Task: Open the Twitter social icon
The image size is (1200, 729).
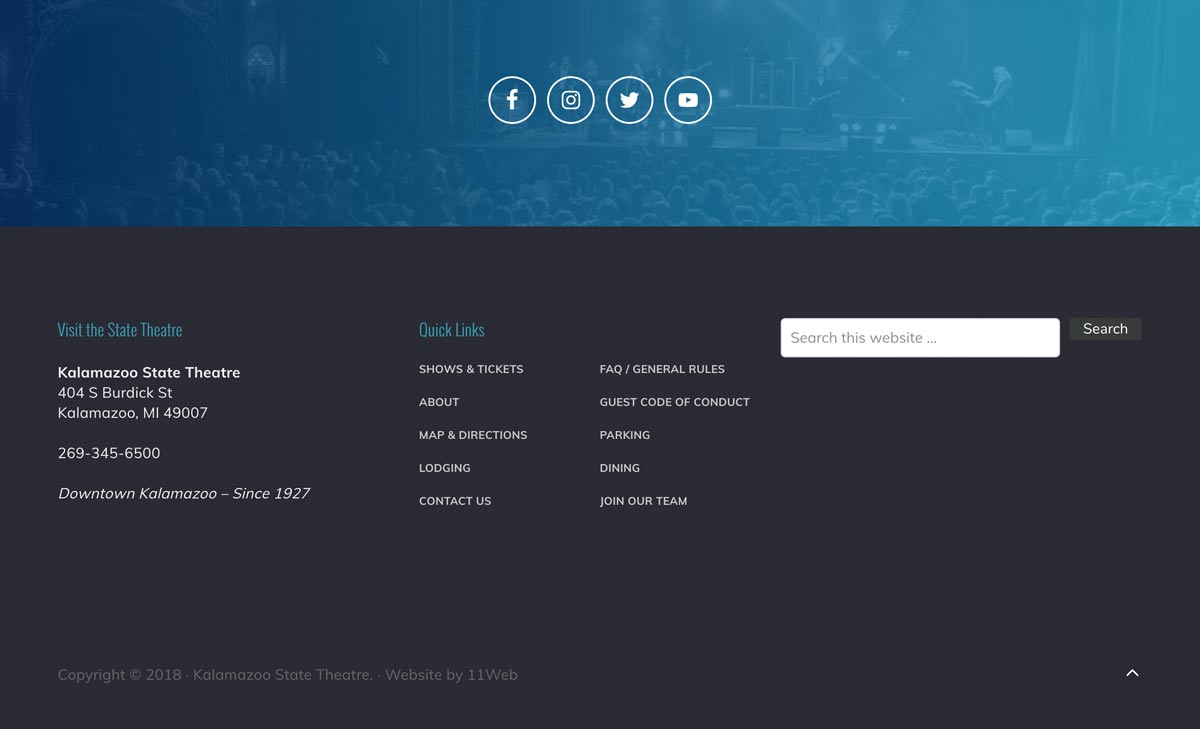Action: point(629,100)
